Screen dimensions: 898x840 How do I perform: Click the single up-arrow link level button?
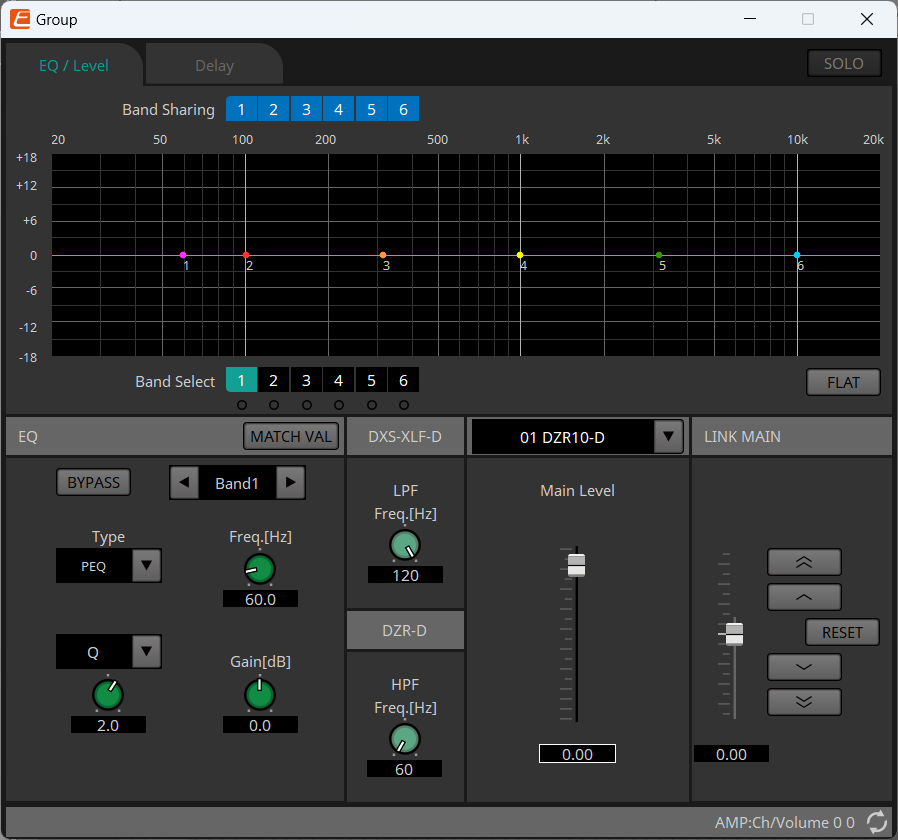804,597
